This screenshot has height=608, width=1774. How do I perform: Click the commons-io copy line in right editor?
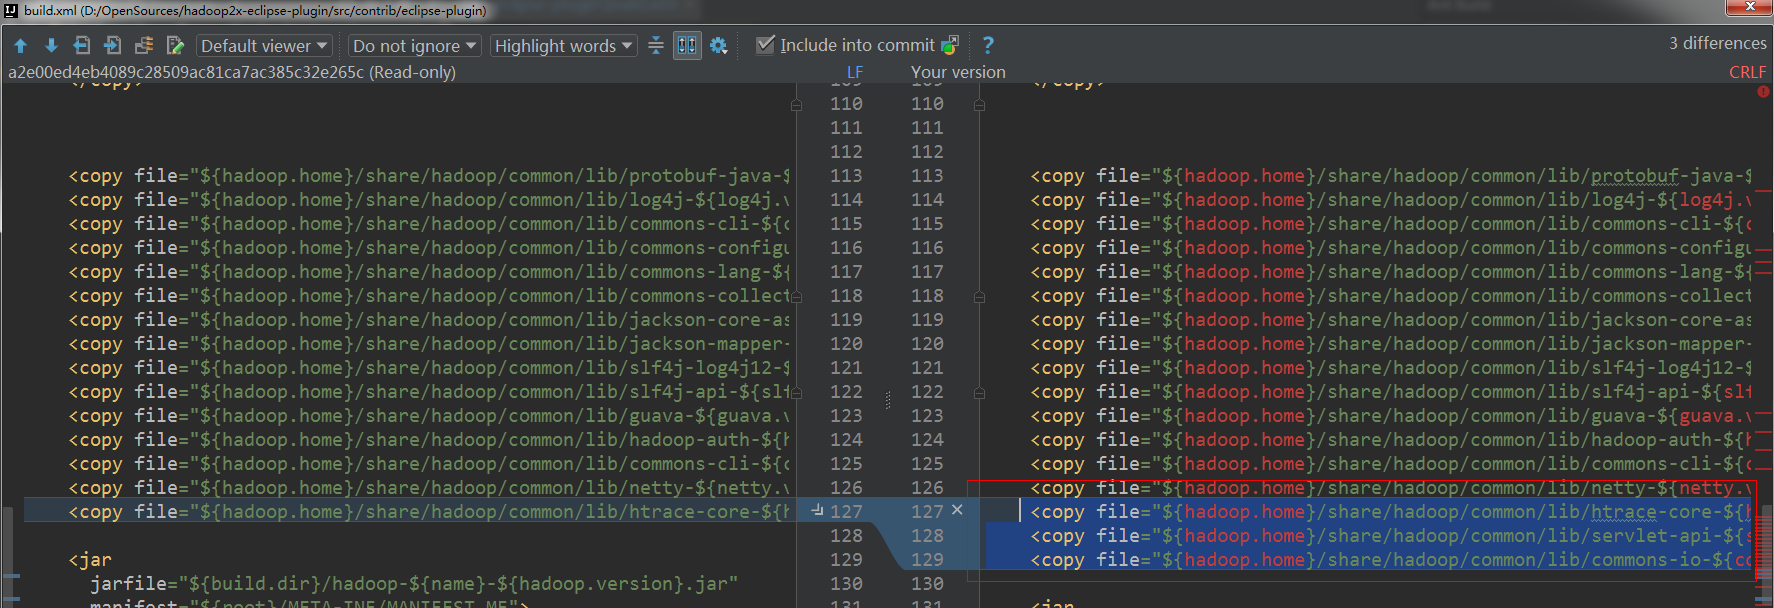coord(1391,560)
